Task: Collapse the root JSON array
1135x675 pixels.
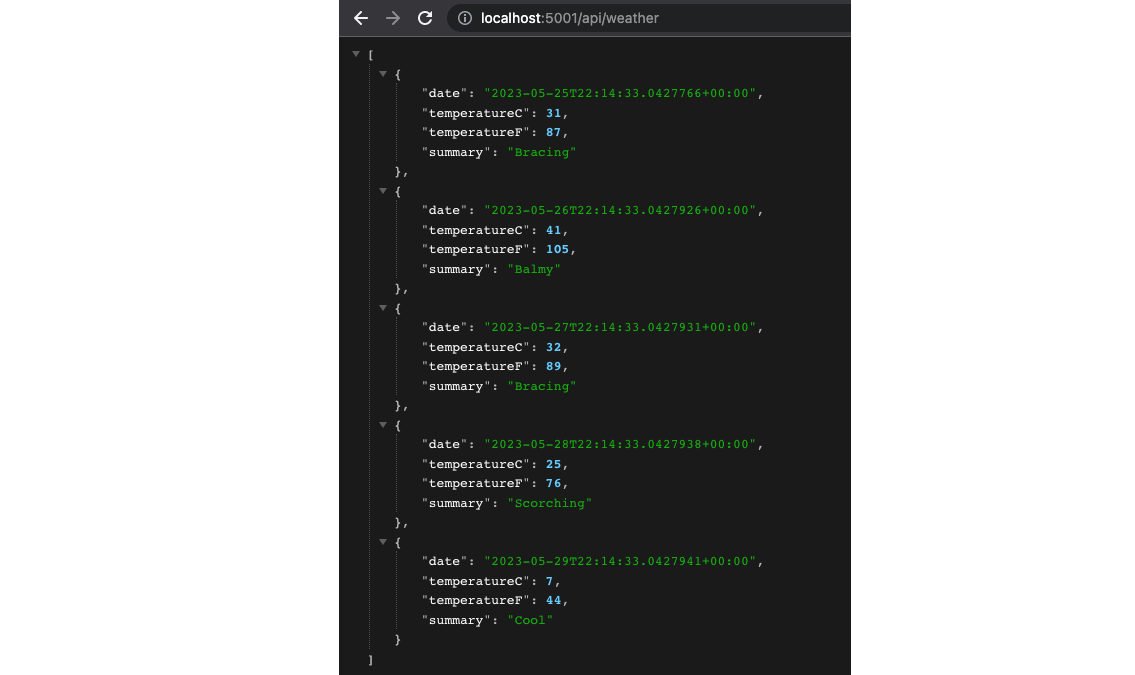Action: [x=356, y=54]
